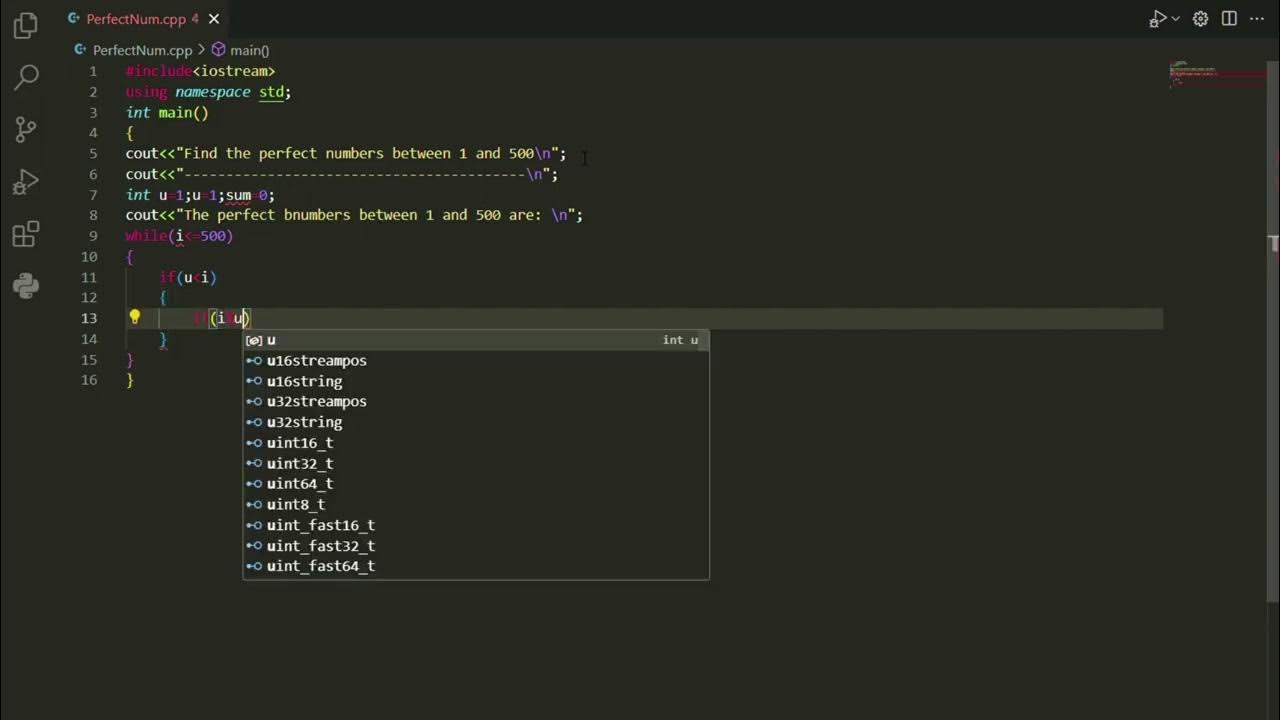Open the Python sidebar view
The width and height of the screenshot is (1280, 720).
[x=26, y=287]
